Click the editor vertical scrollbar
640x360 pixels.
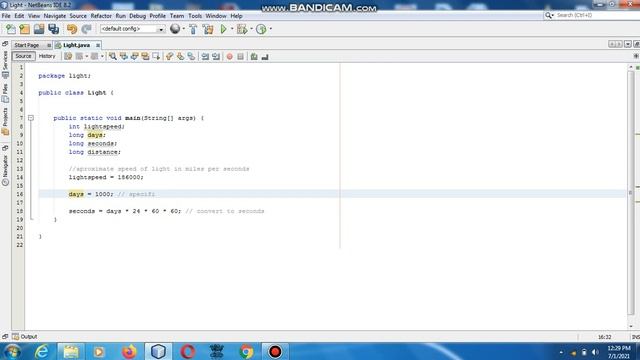tap(631, 192)
